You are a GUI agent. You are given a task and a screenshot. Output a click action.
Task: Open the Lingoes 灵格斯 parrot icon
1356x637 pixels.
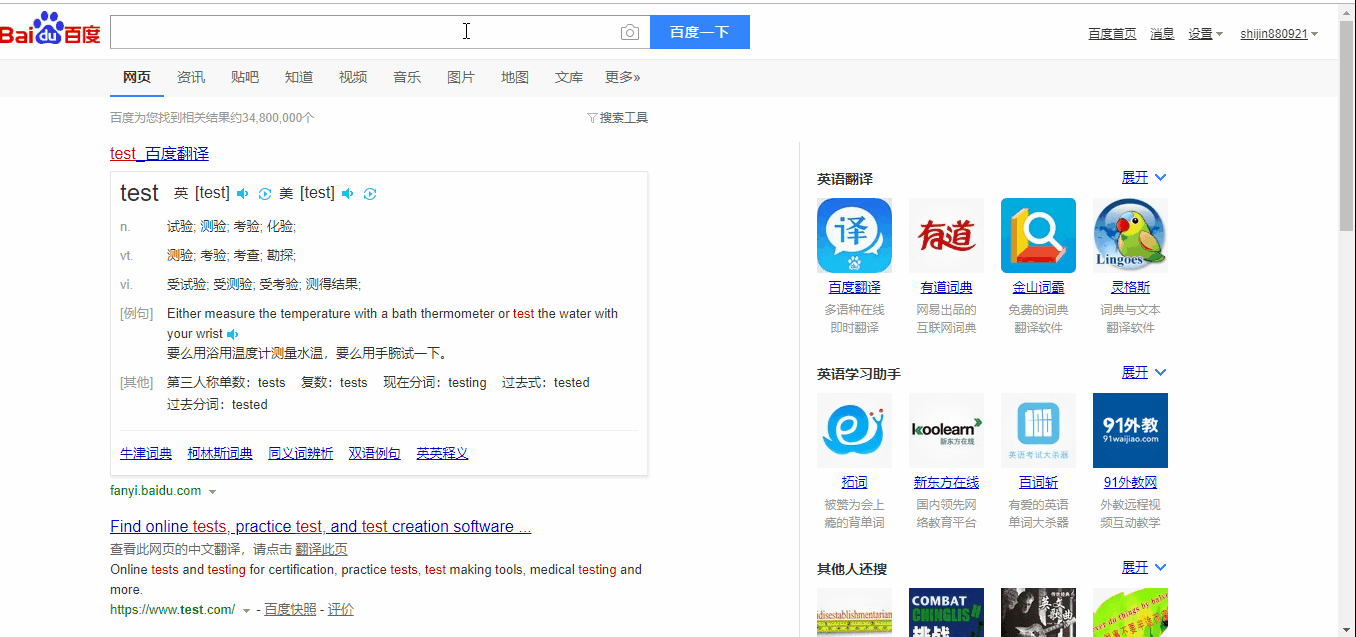point(1130,235)
